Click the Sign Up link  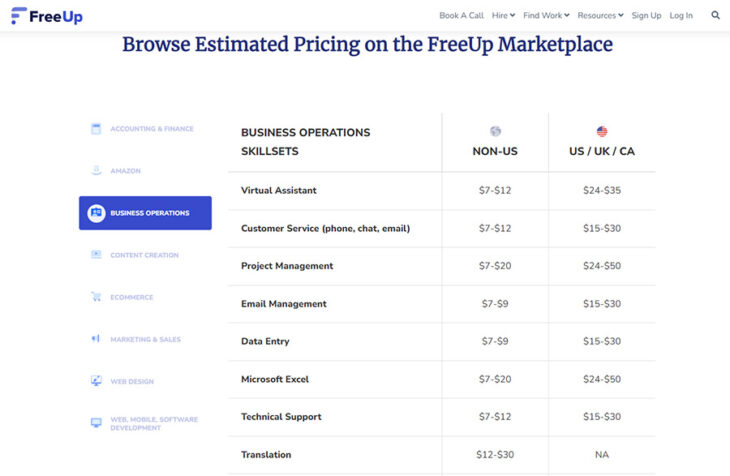pos(646,16)
